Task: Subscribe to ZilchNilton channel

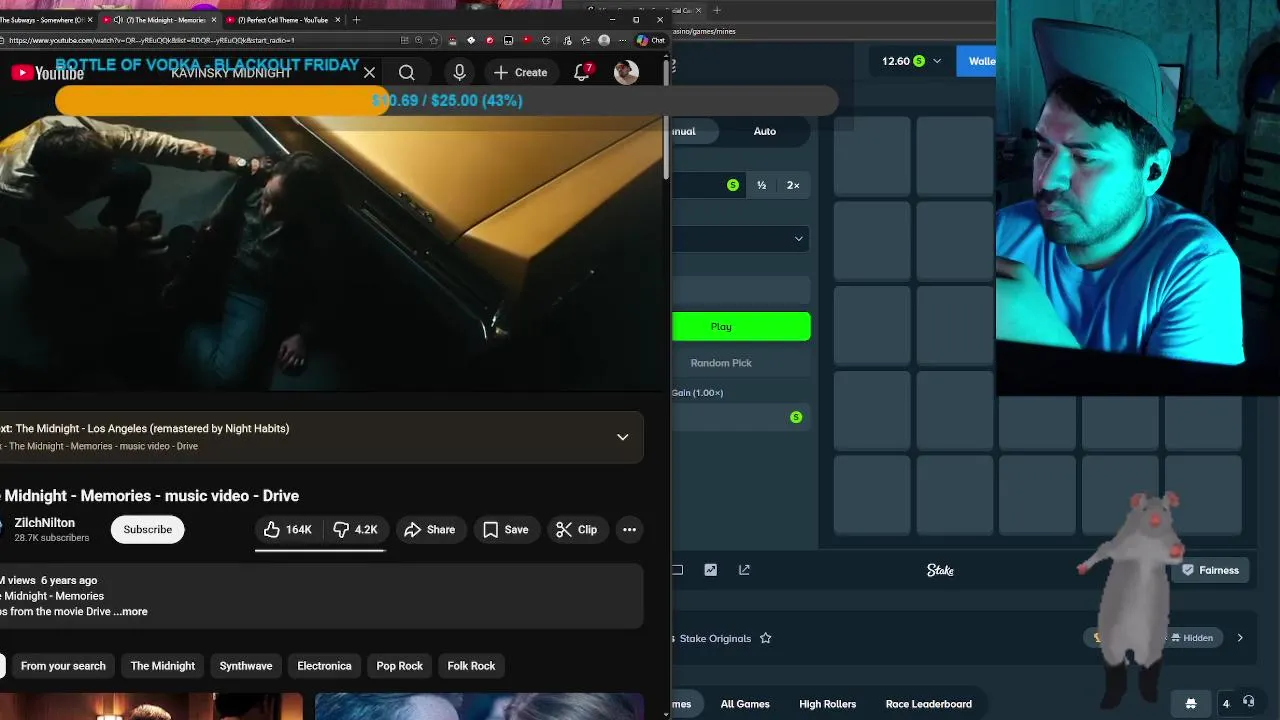Action: pyautogui.click(x=148, y=530)
